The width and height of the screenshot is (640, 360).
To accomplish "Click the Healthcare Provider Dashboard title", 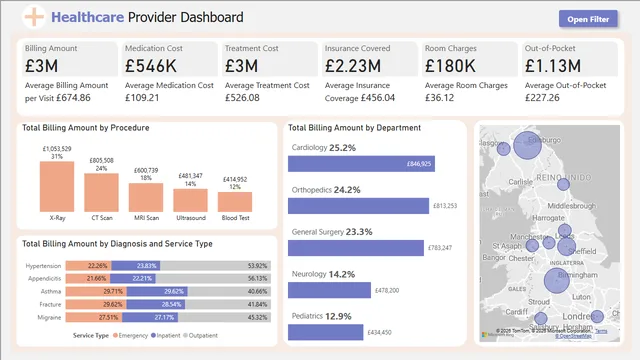I will 147,17.
